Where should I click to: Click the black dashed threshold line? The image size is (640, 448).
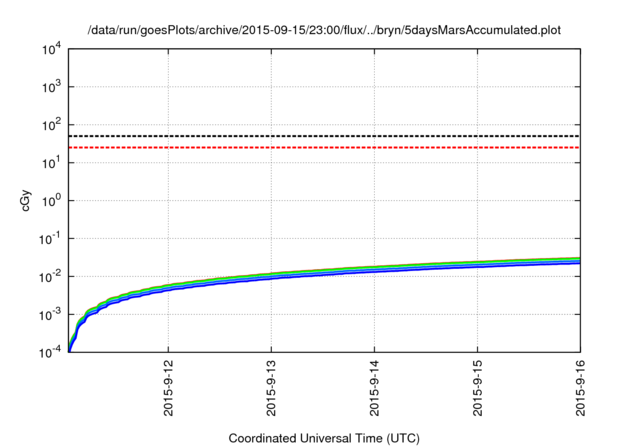click(324, 136)
